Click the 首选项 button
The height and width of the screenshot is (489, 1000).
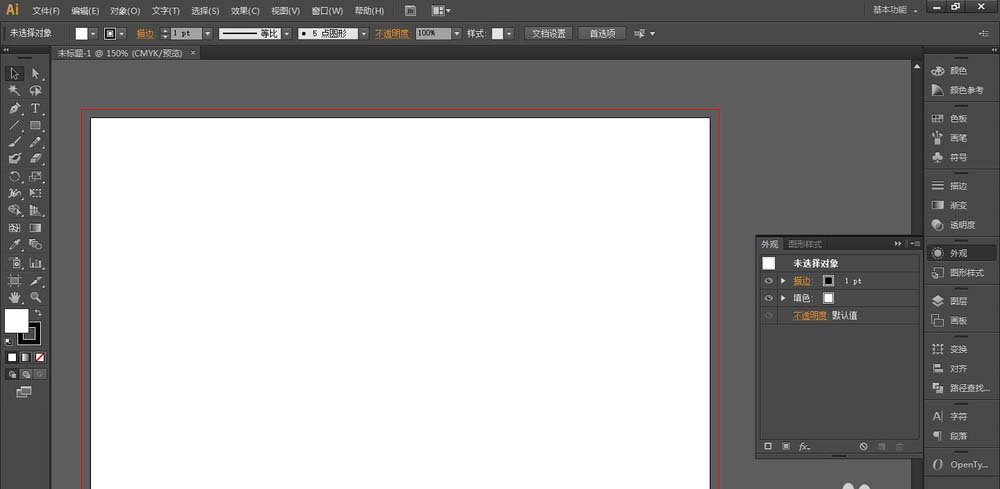point(602,33)
